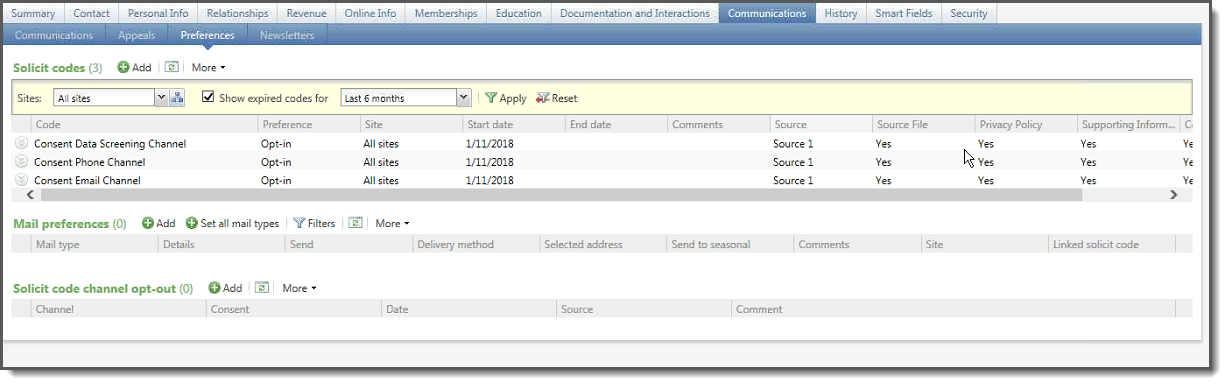Sort by the Delivery method column header
This screenshot has height=385, width=1227.
pyautogui.click(x=475, y=244)
